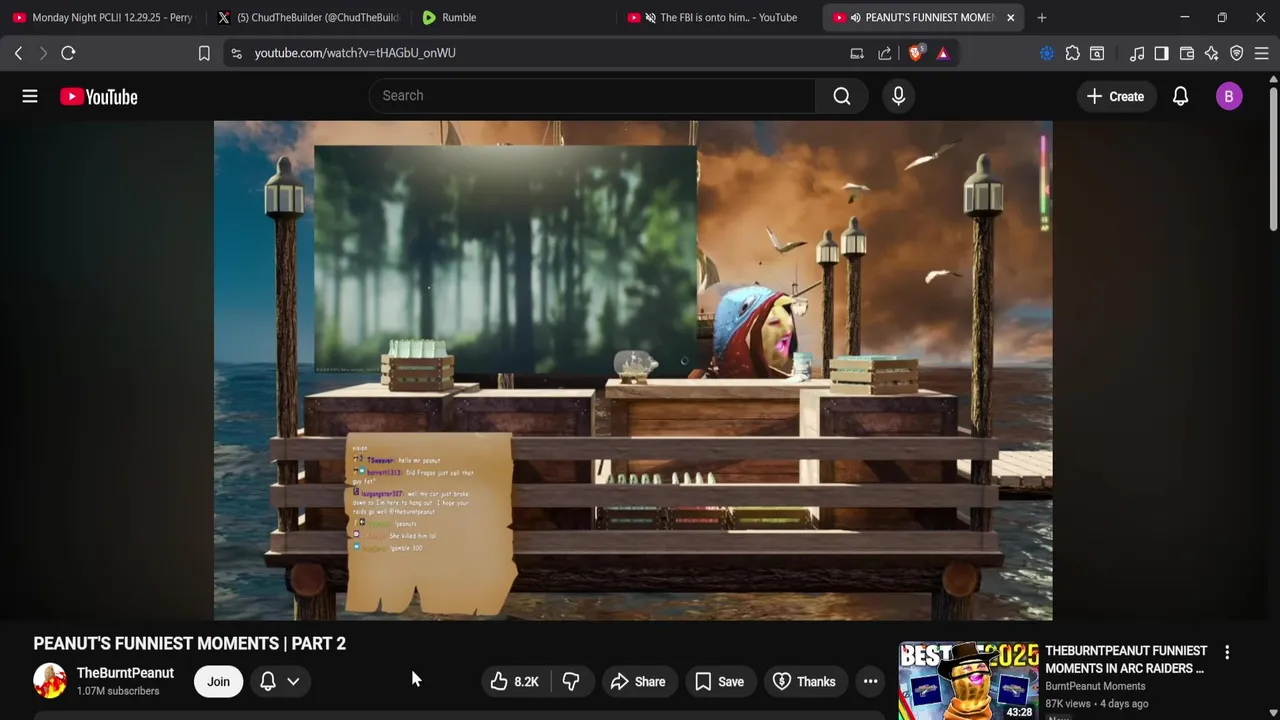Reload the current page
Screen dimensions: 1280x720
point(68,53)
